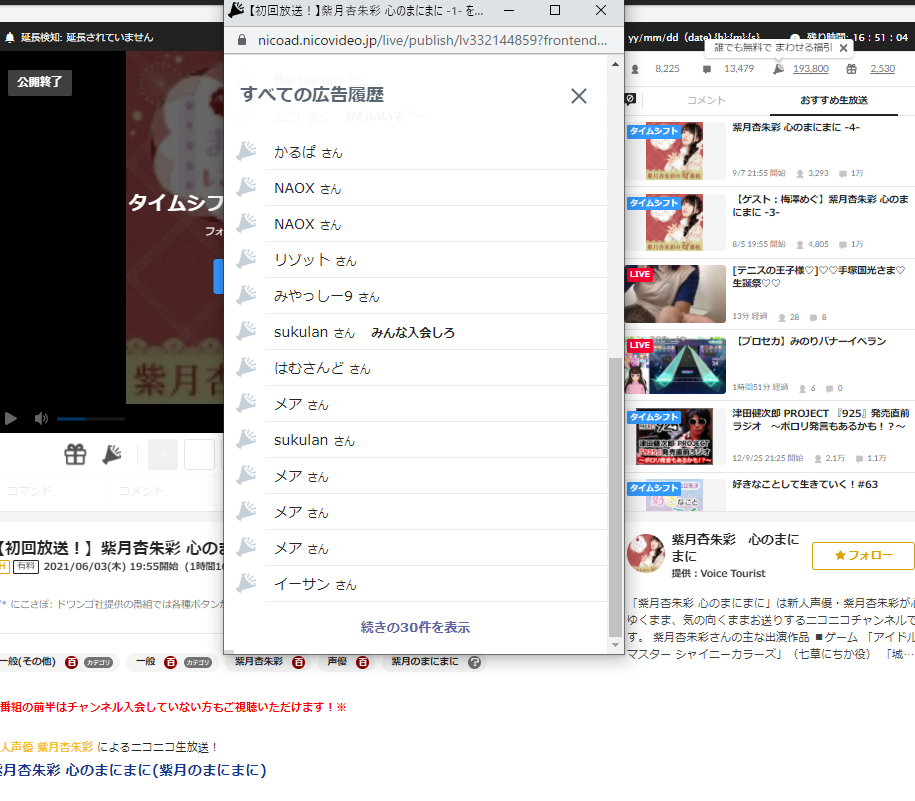Viewport: 915px width, 801px height.
Task: Open the 百 dictionary icon on 紫月杏朱彩 tag
Action: click(x=298, y=662)
